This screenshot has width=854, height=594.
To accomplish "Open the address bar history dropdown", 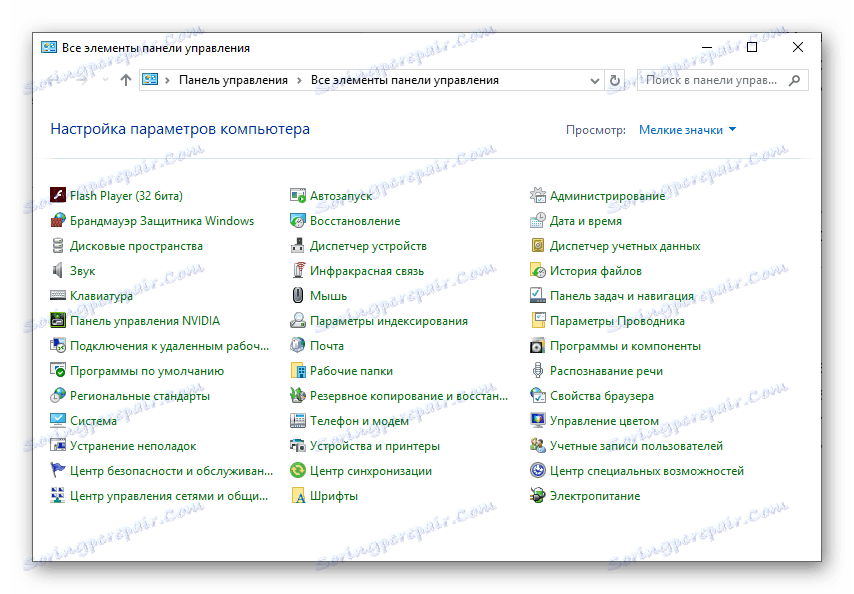I will [594, 80].
